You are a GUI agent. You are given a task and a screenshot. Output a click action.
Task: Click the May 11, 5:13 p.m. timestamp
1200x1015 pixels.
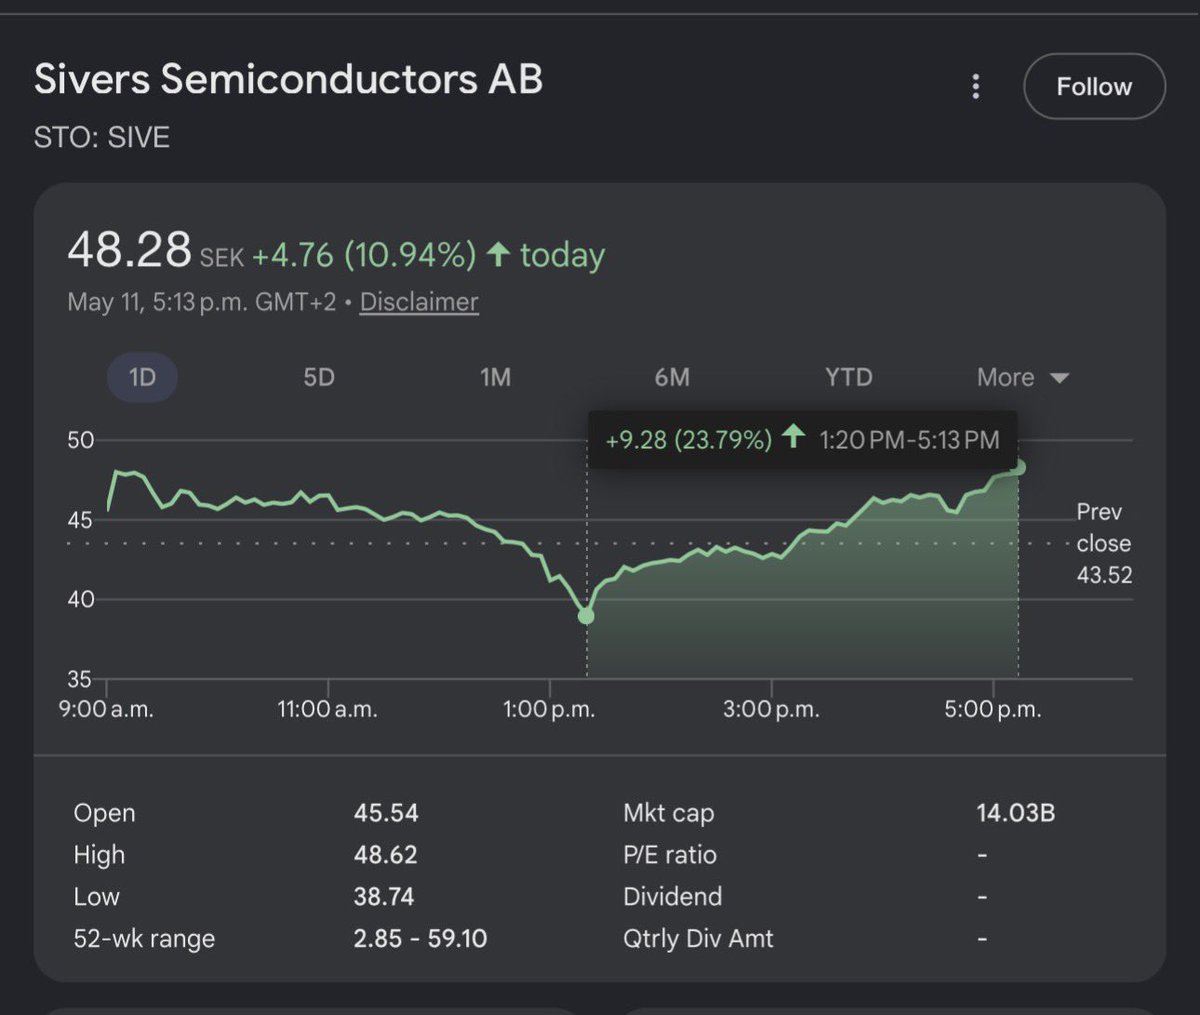[202, 302]
